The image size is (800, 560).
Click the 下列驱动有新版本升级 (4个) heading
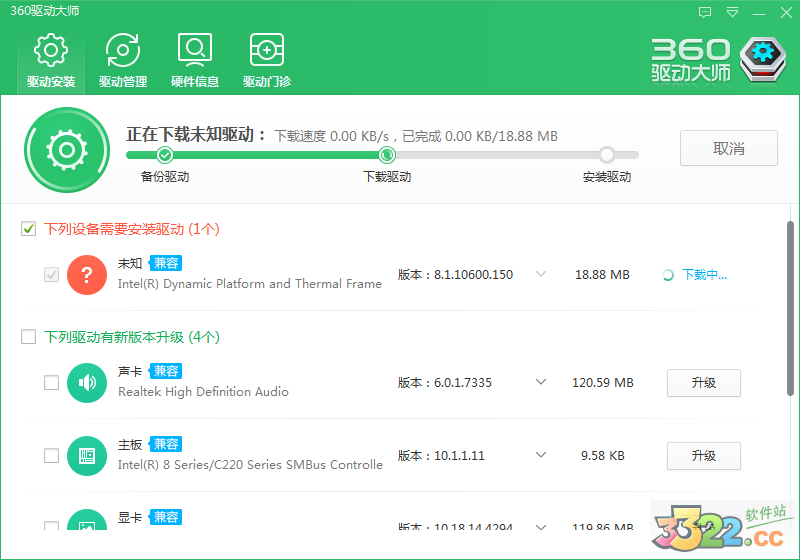tap(132, 337)
